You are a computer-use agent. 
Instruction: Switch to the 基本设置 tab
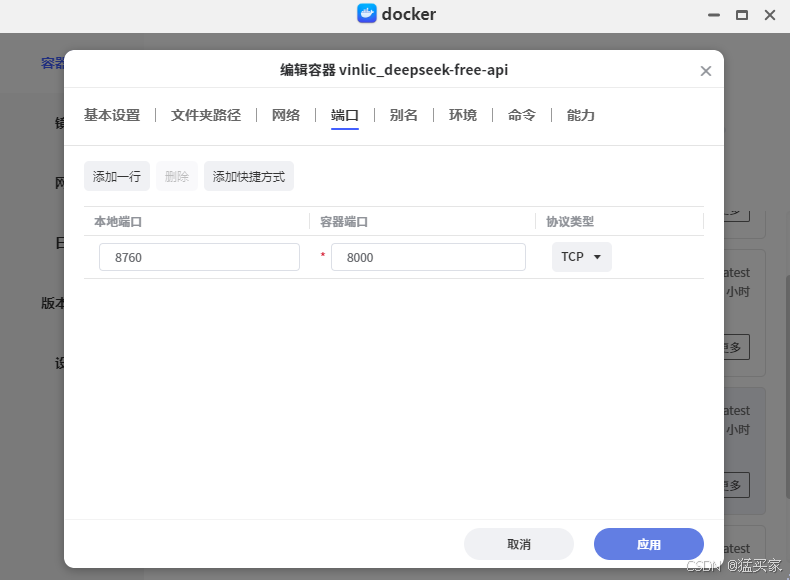(x=112, y=115)
